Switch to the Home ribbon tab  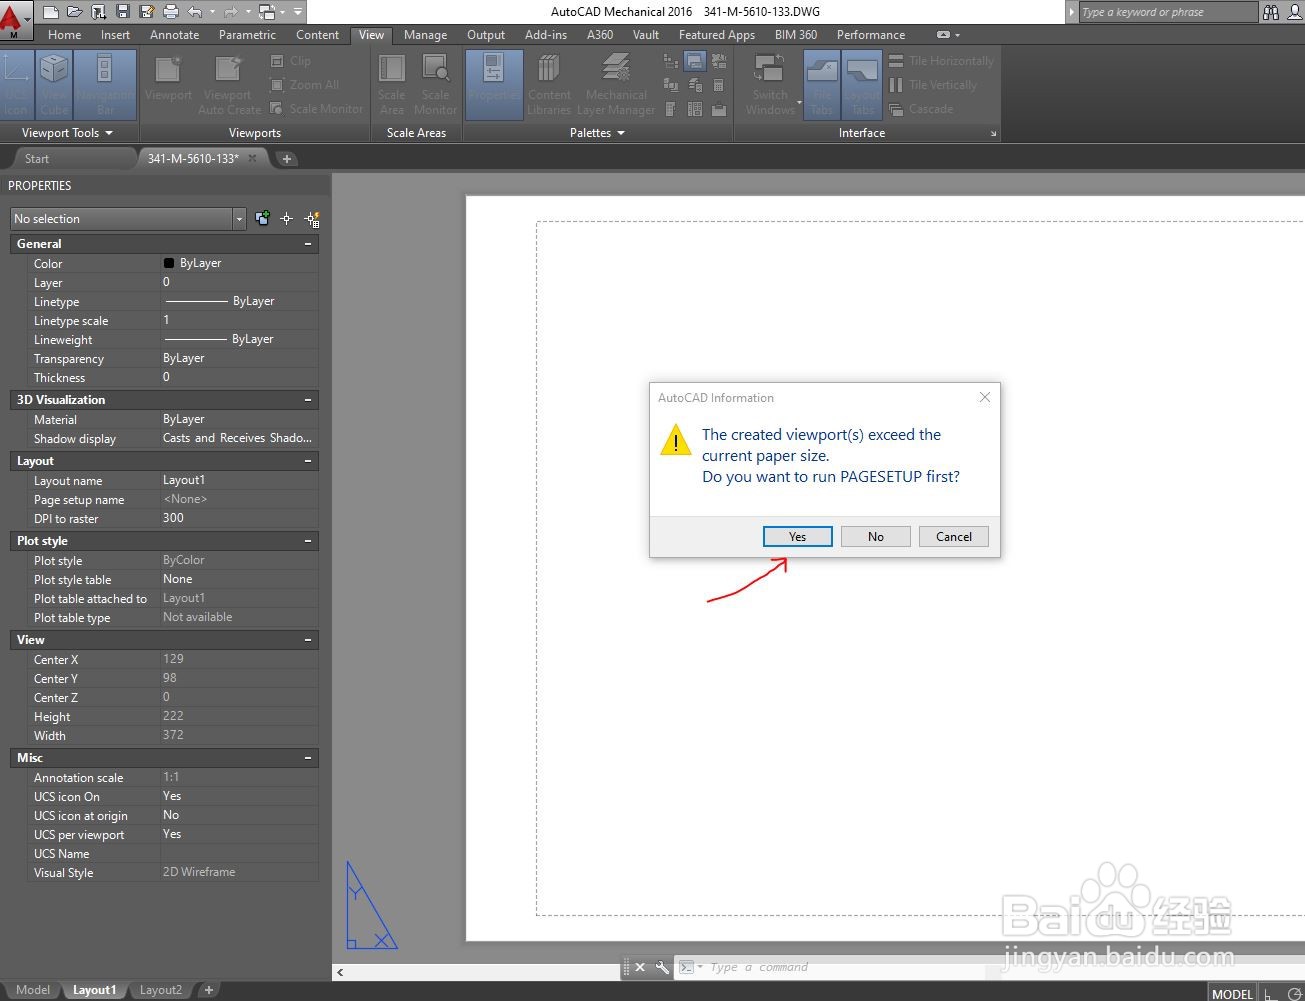point(65,35)
